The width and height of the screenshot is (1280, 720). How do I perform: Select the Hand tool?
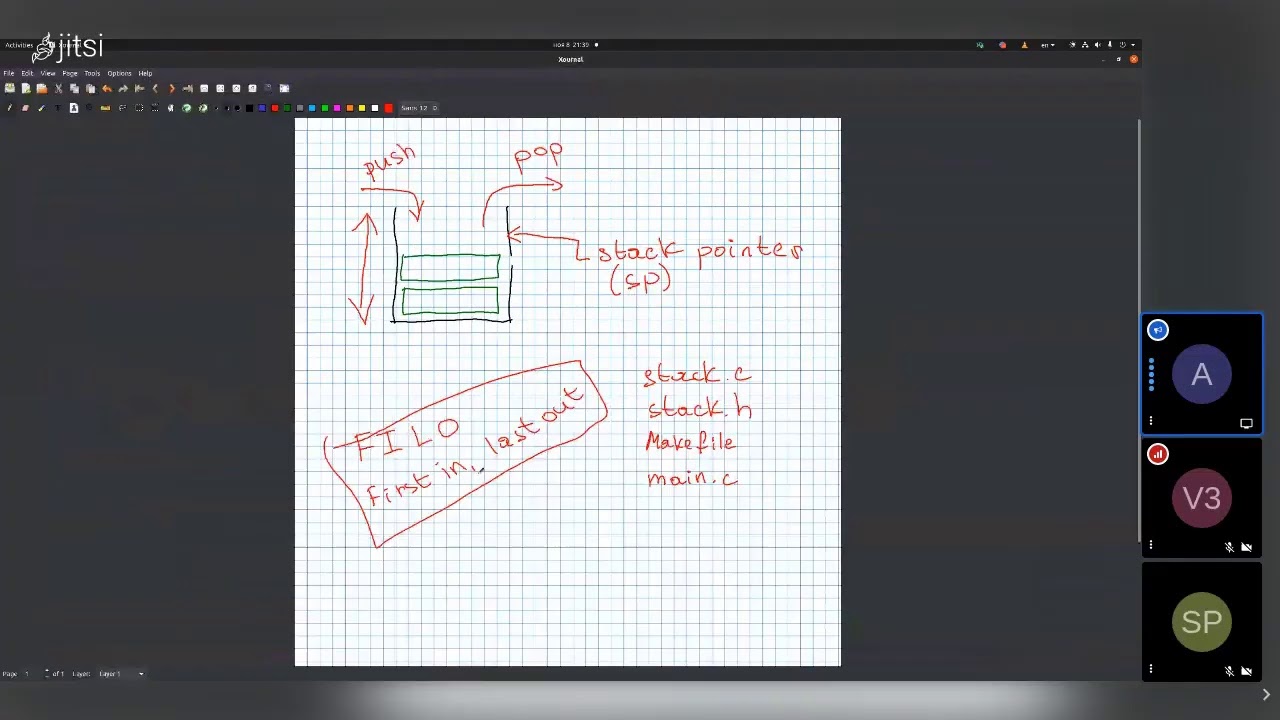171,108
